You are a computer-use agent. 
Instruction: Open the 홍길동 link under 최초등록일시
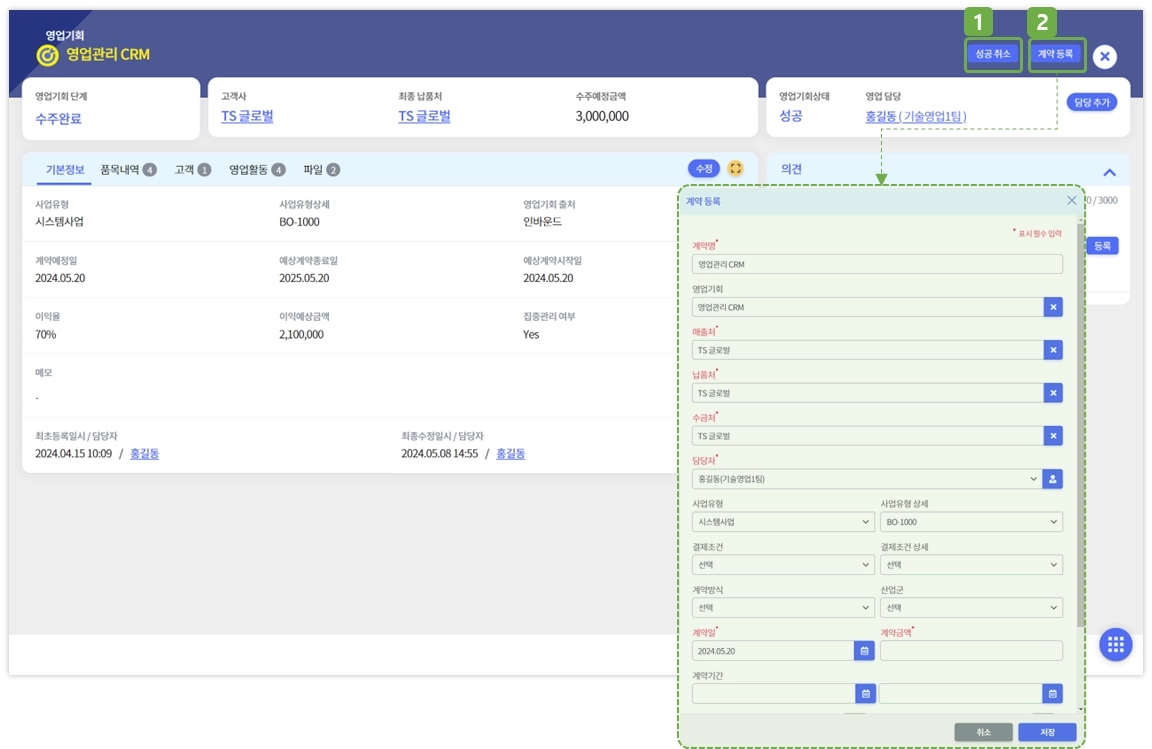(145, 454)
